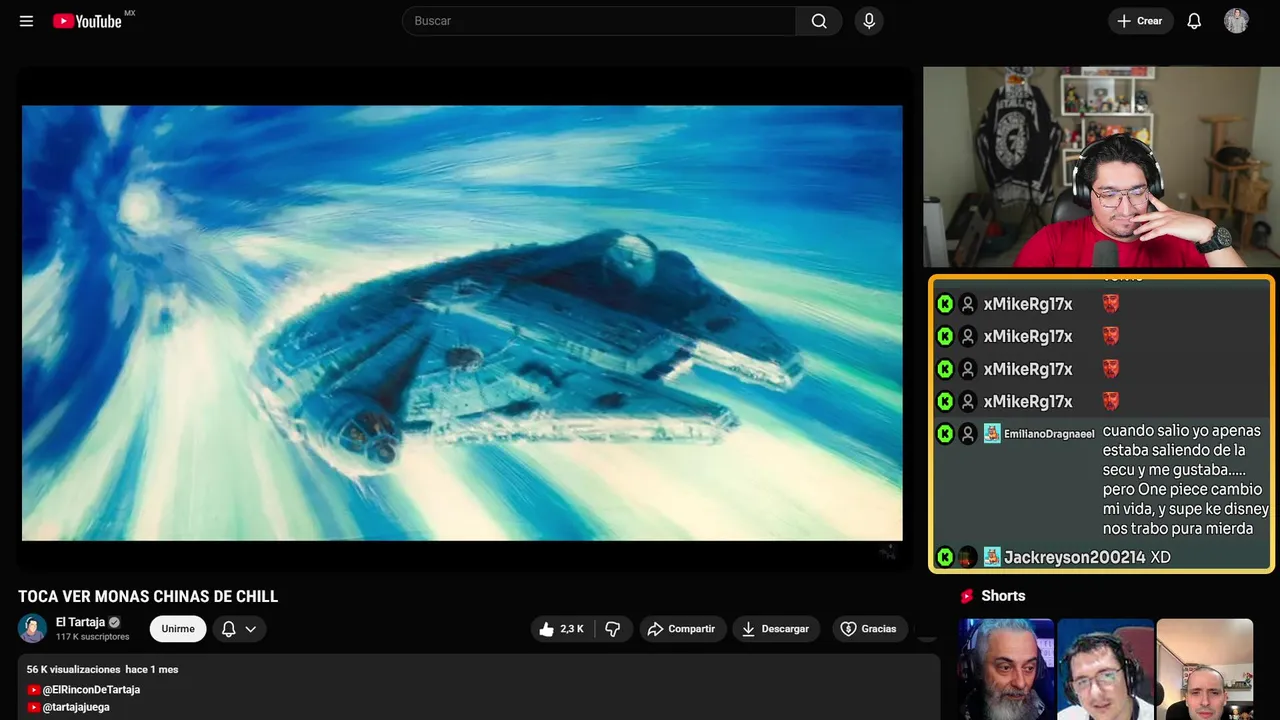
Task: Open the @tartajajuega channel link
Action: click(x=76, y=707)
